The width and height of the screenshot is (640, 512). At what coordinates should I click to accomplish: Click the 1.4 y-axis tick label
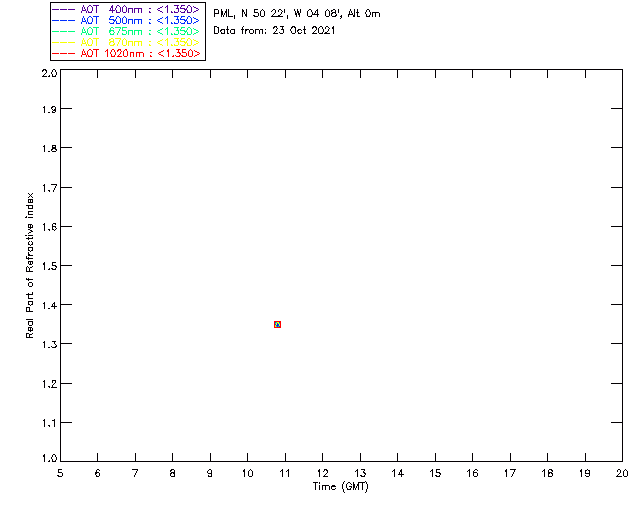pos(49,305)
